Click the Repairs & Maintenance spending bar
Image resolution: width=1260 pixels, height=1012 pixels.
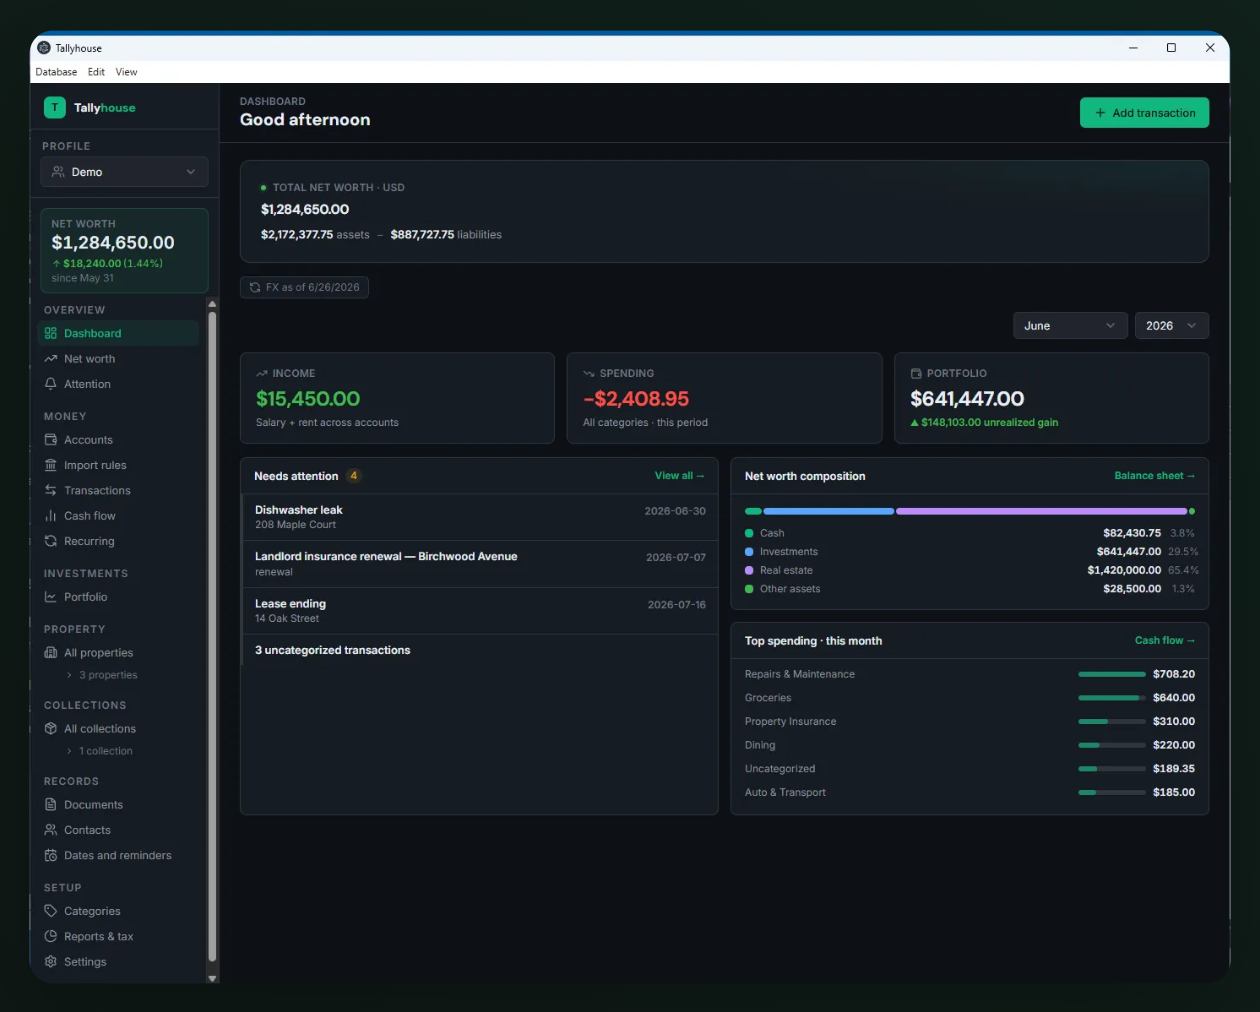pyautogui.click(x=1112, y=675)
